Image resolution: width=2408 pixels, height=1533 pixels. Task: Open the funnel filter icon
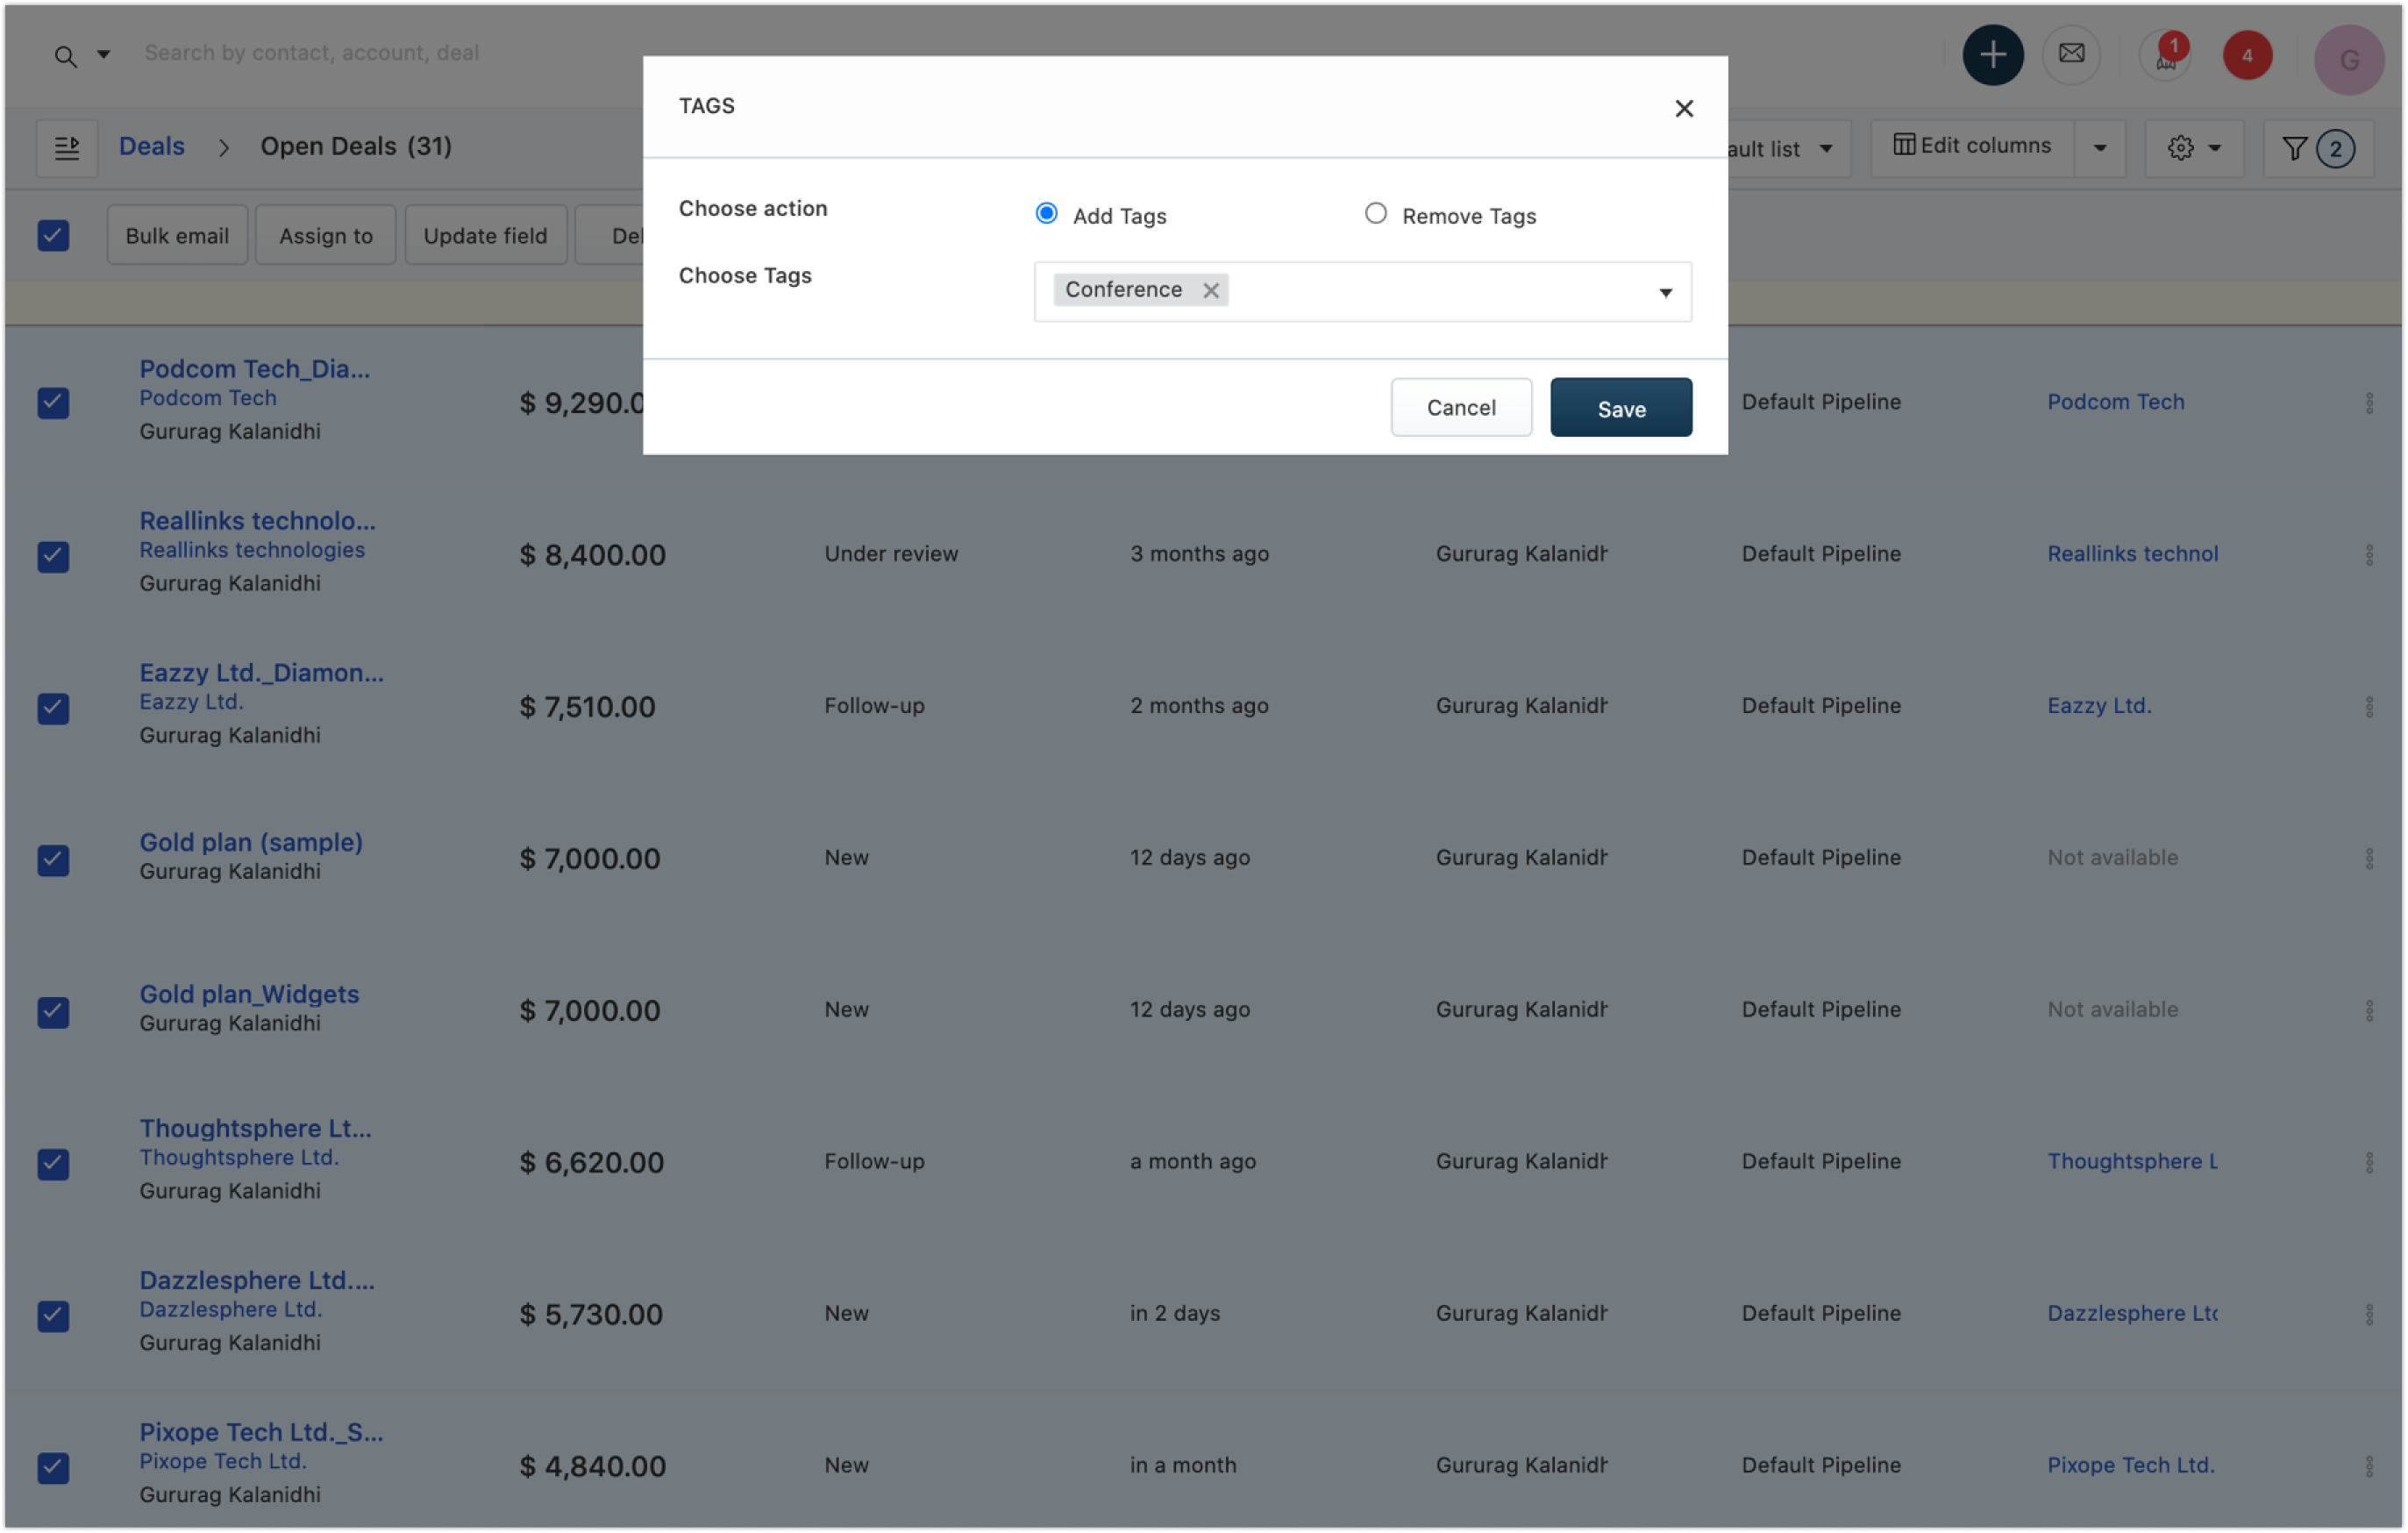click(2294, 149)
